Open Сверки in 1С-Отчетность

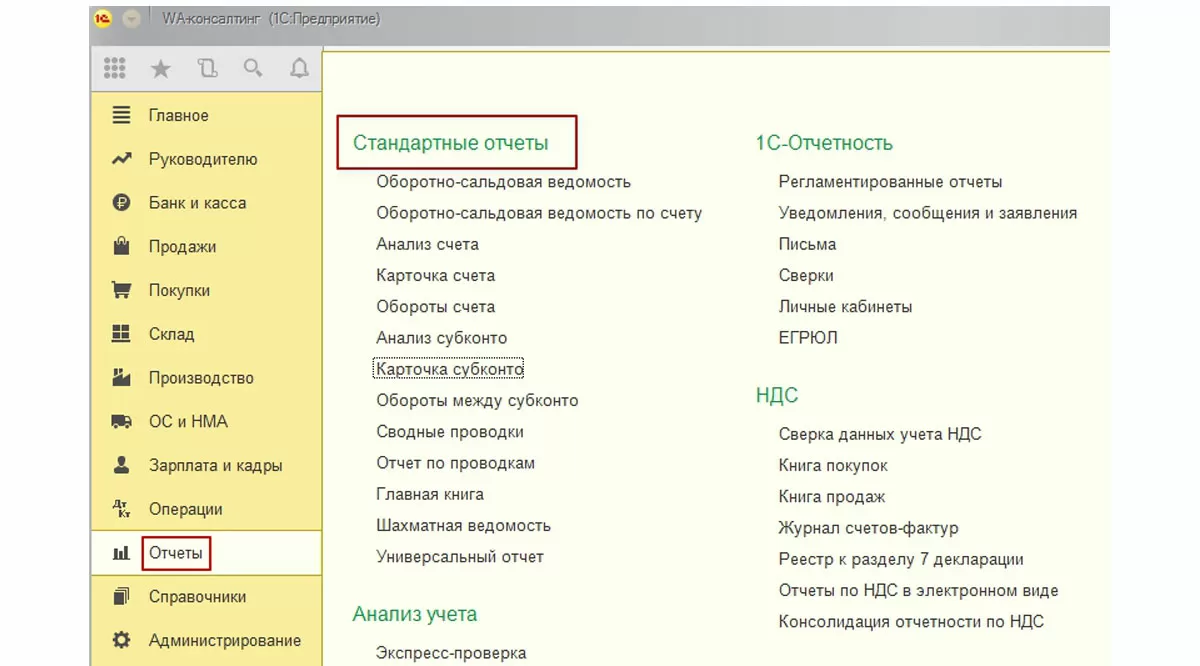(x=806, y=275)
